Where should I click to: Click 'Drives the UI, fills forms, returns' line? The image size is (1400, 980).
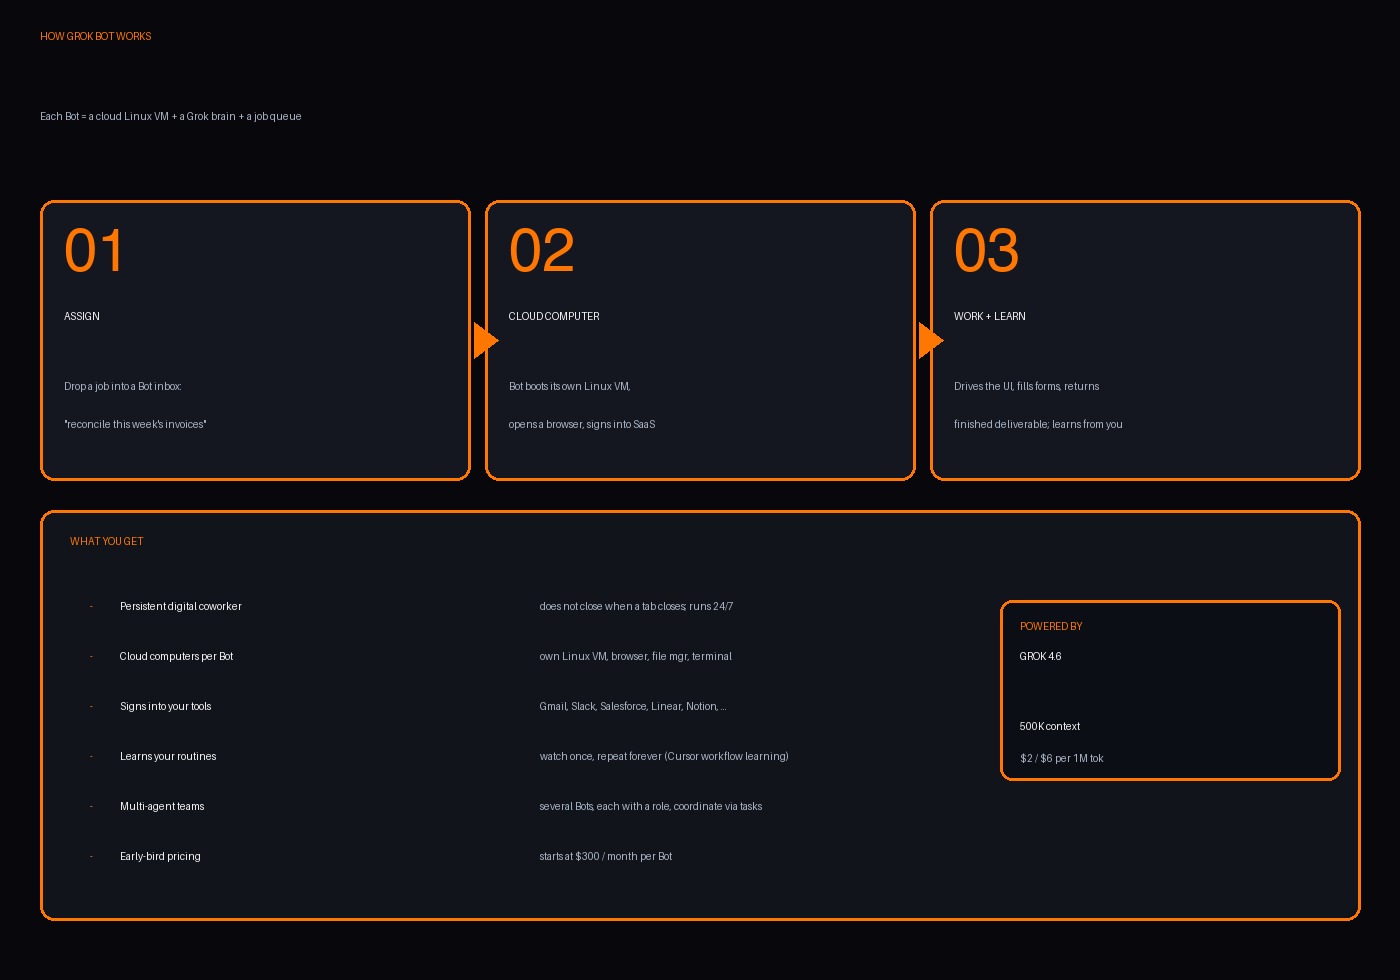coord(1027,386)
